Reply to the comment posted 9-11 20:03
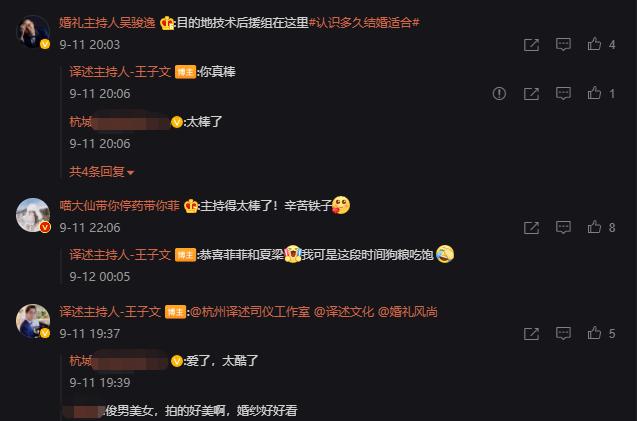Screen dimensions: 637x421 563,44
